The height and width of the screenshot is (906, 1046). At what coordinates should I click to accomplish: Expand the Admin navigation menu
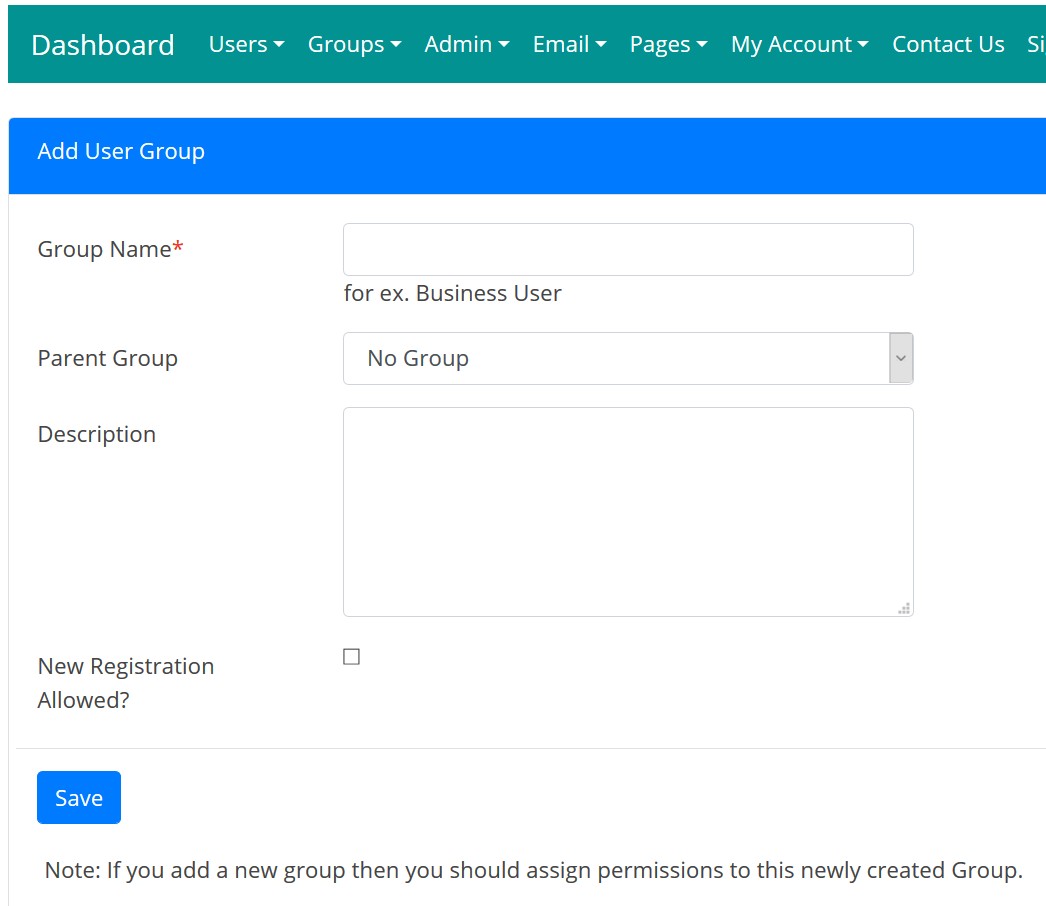pos(466,45)
